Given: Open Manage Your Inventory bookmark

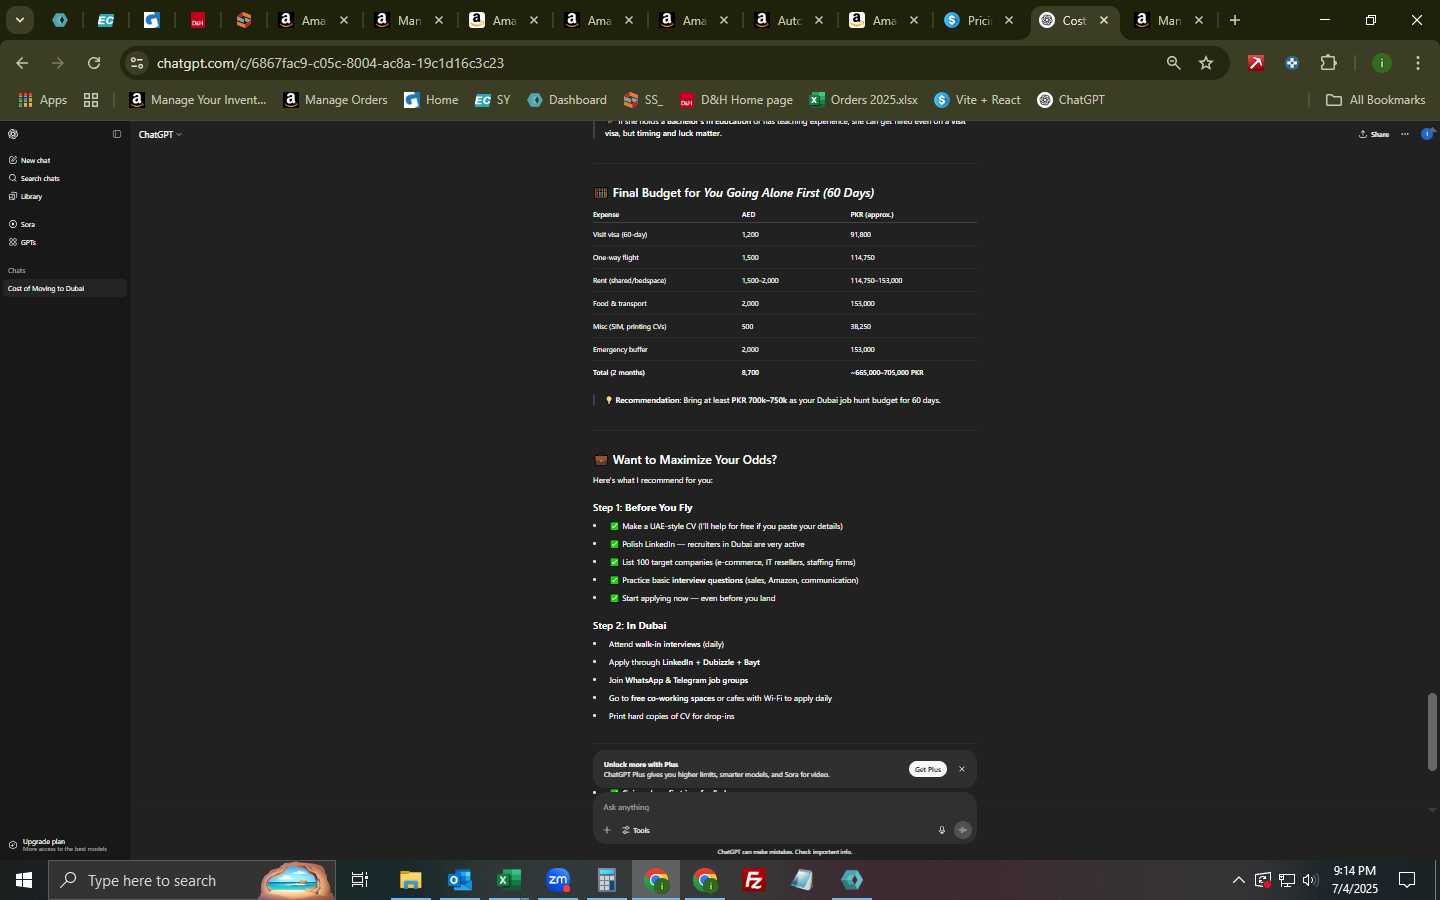Looking at the screenshot, I should click(198, 100).
